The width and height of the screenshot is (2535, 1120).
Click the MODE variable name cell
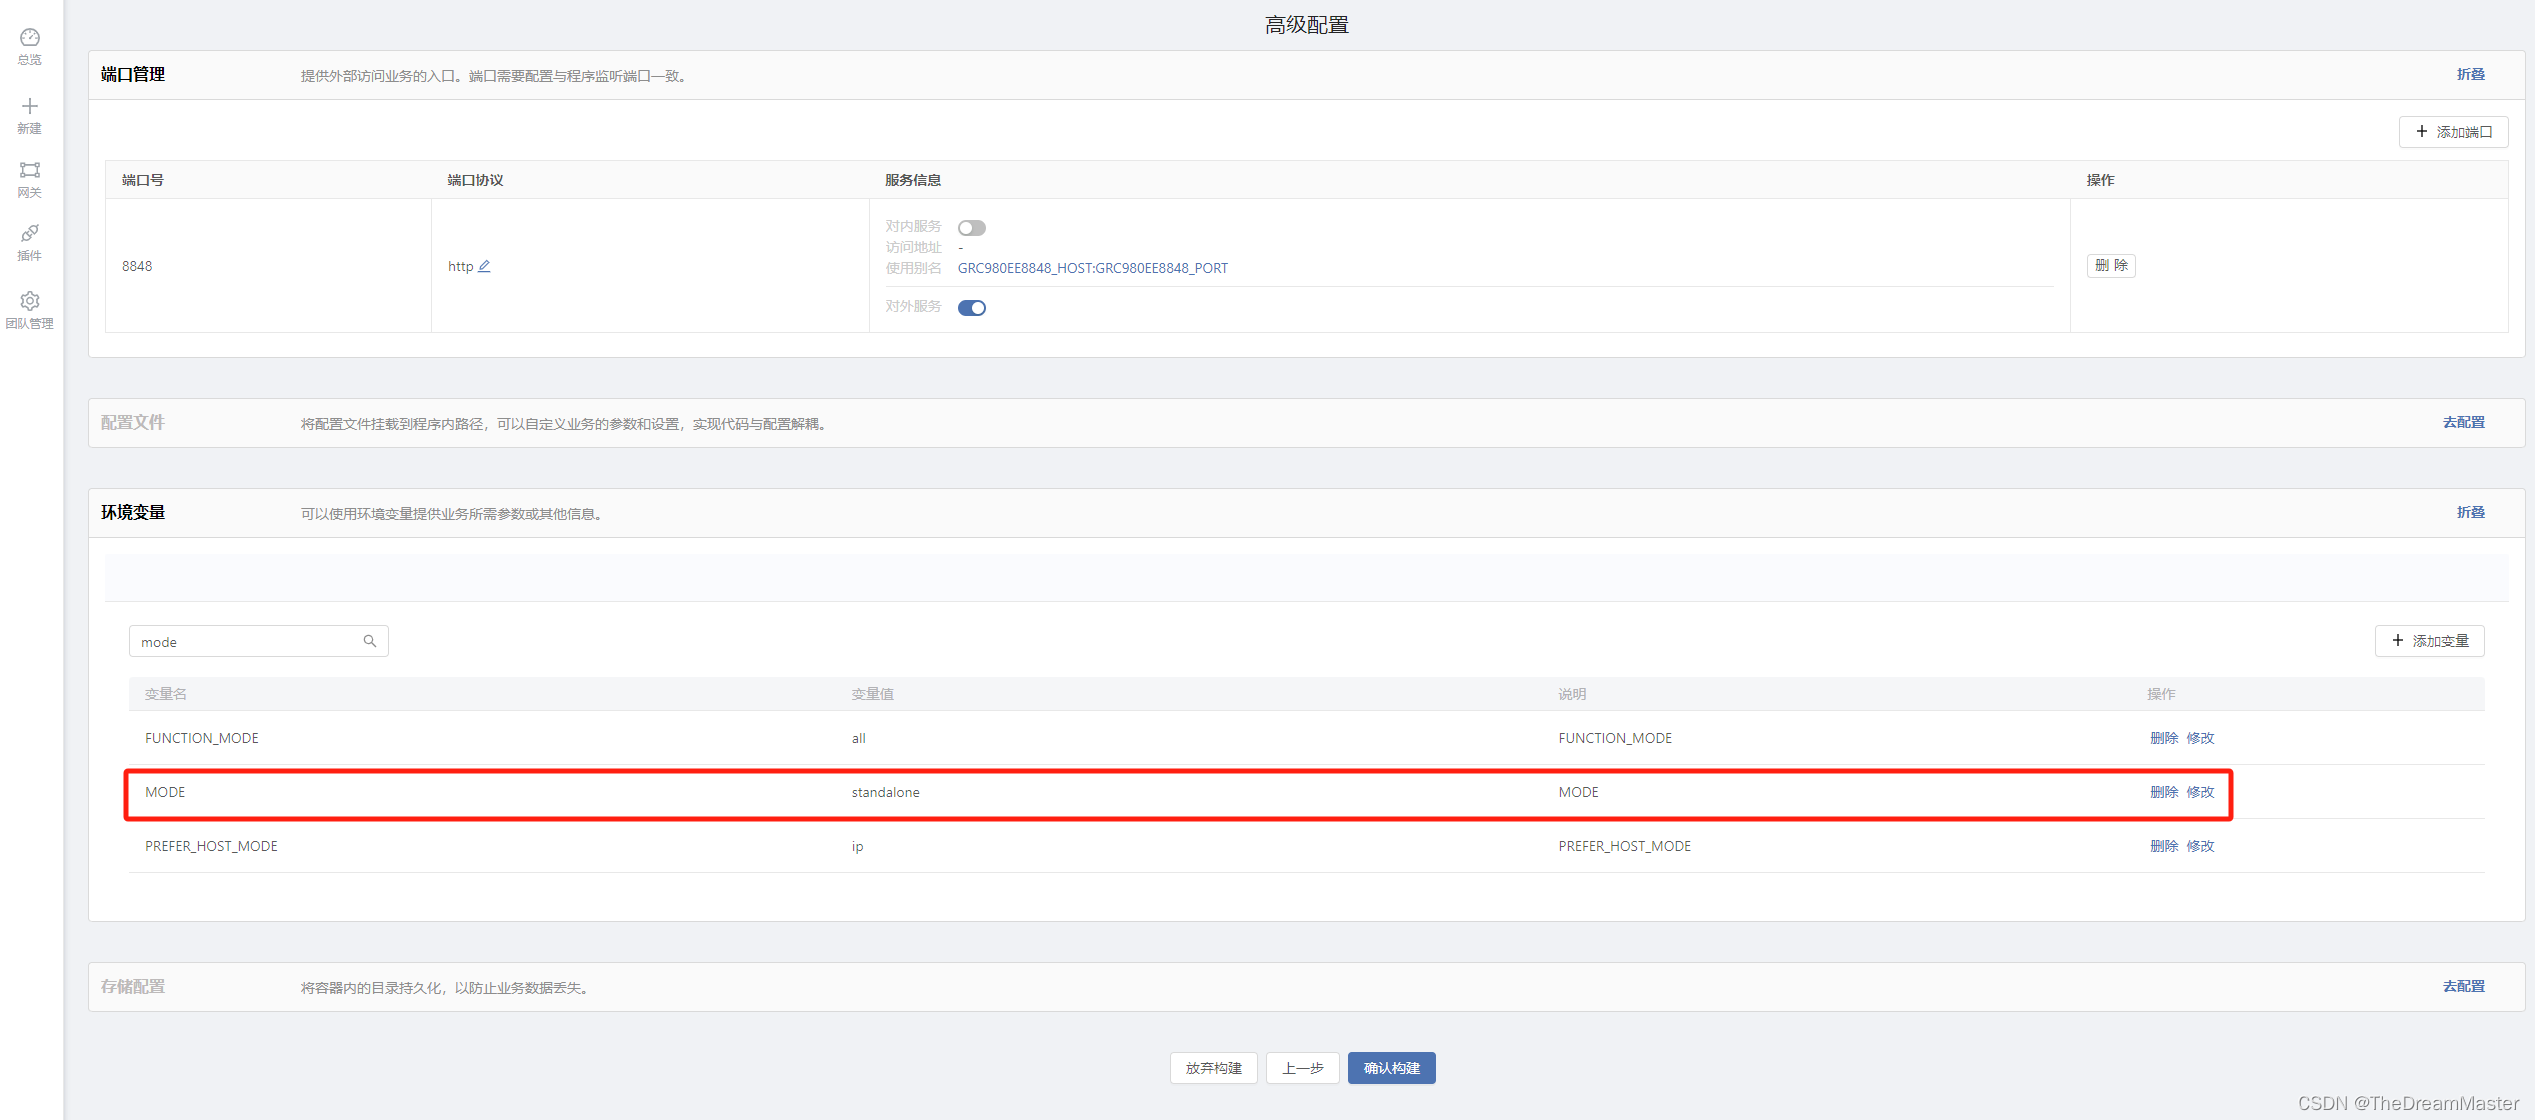tap(165, 792)
